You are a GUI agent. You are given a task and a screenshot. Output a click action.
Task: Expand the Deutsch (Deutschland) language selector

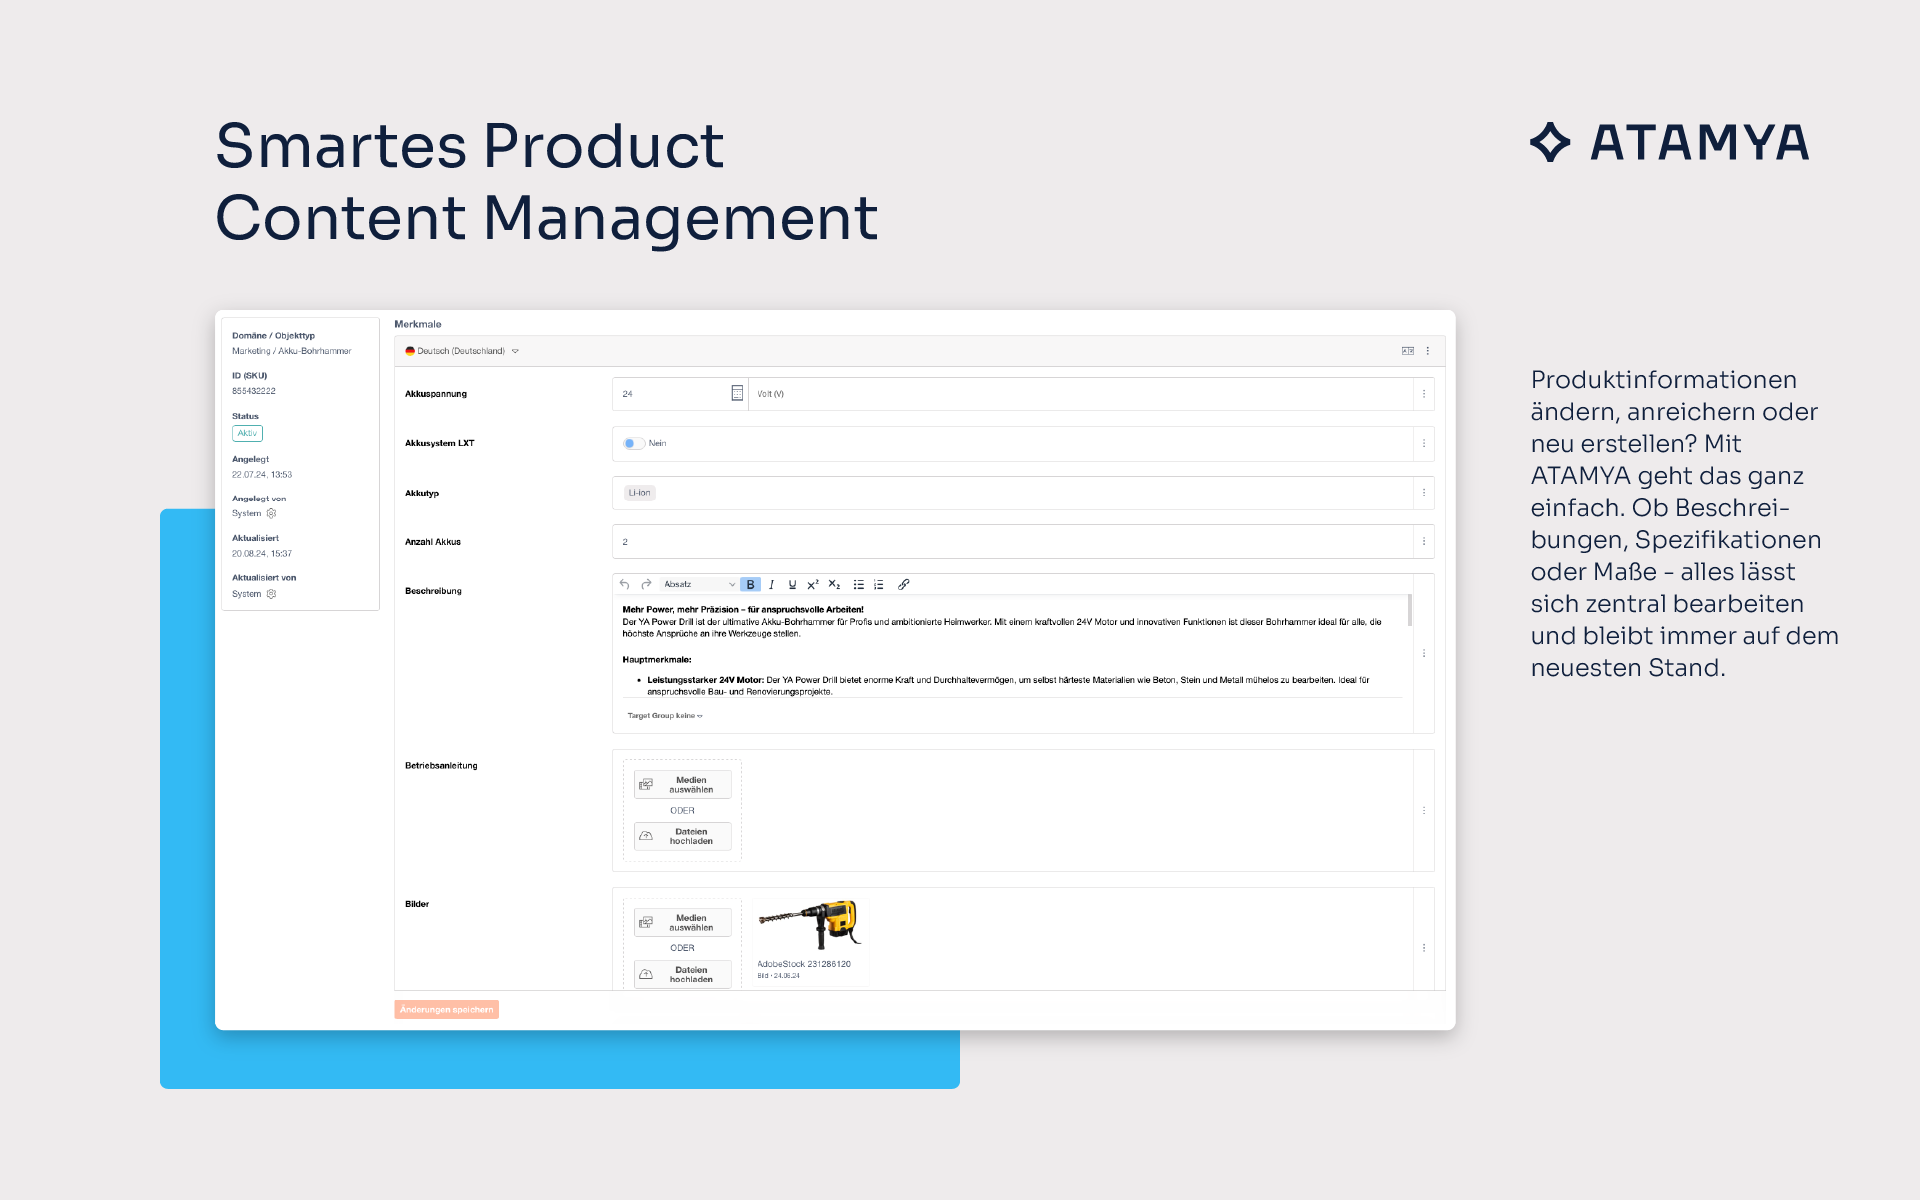[462, 351]
